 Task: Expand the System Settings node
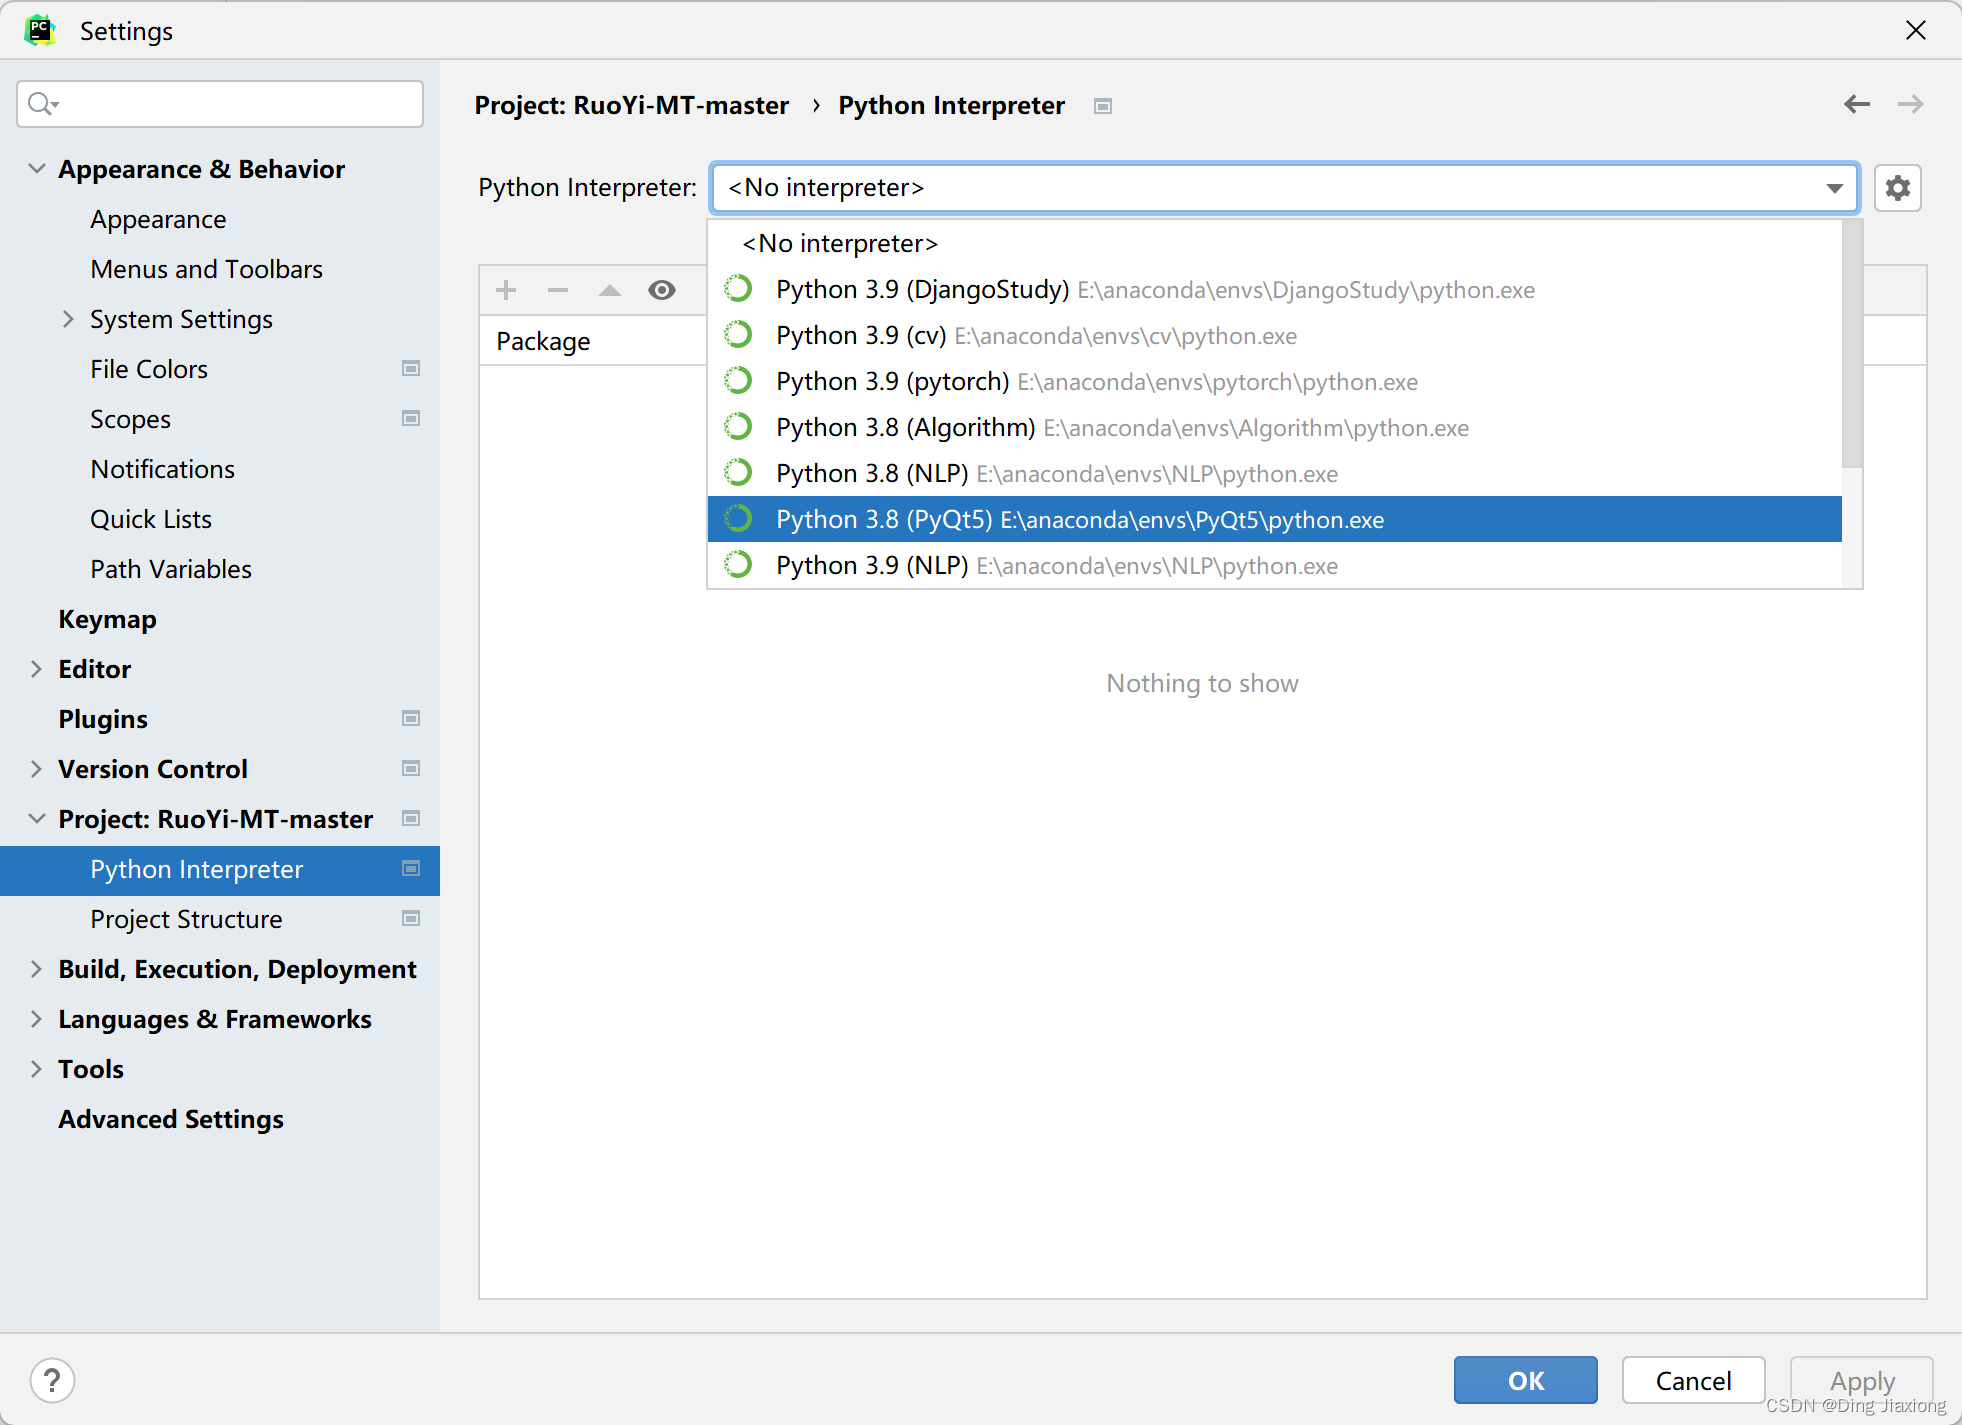(x=68, y=319)
